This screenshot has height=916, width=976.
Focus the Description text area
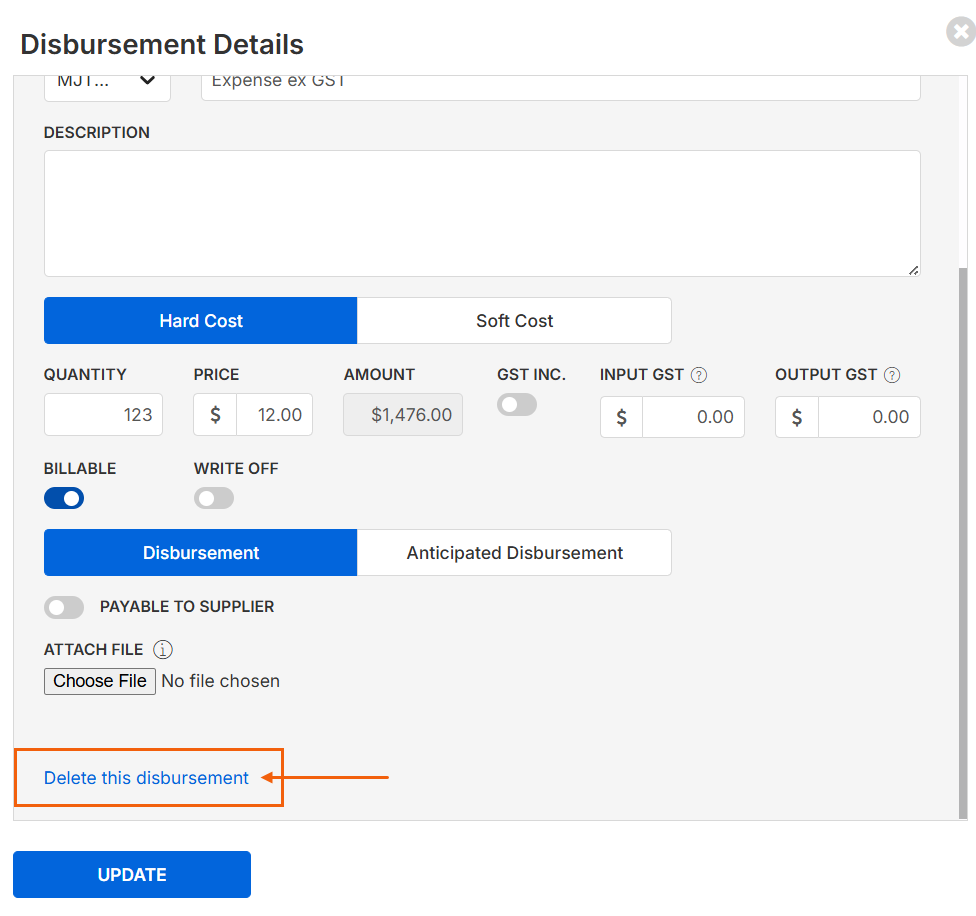pos(482,213)
